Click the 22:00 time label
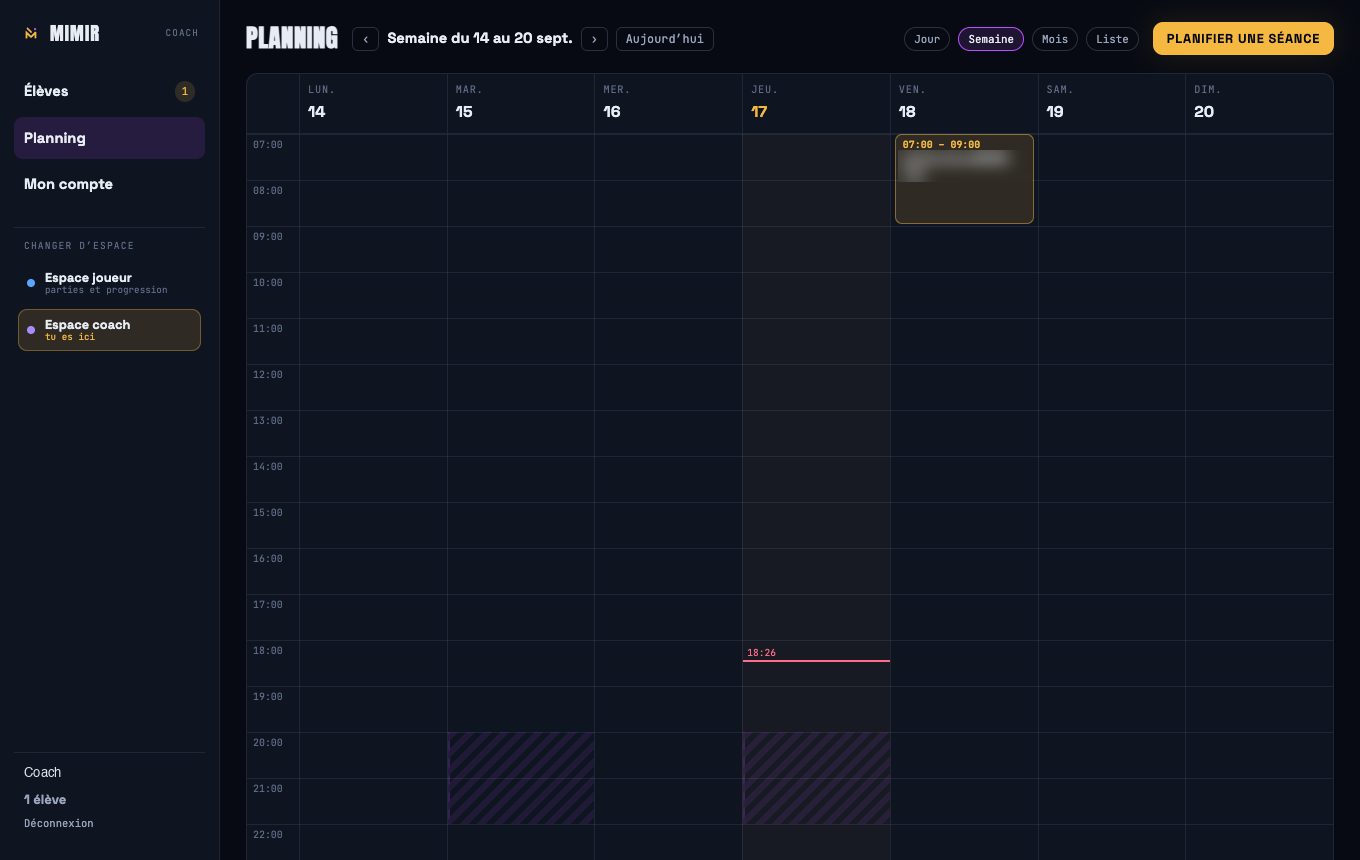Viewport: 1360px width, 860px height. point(268,835)
